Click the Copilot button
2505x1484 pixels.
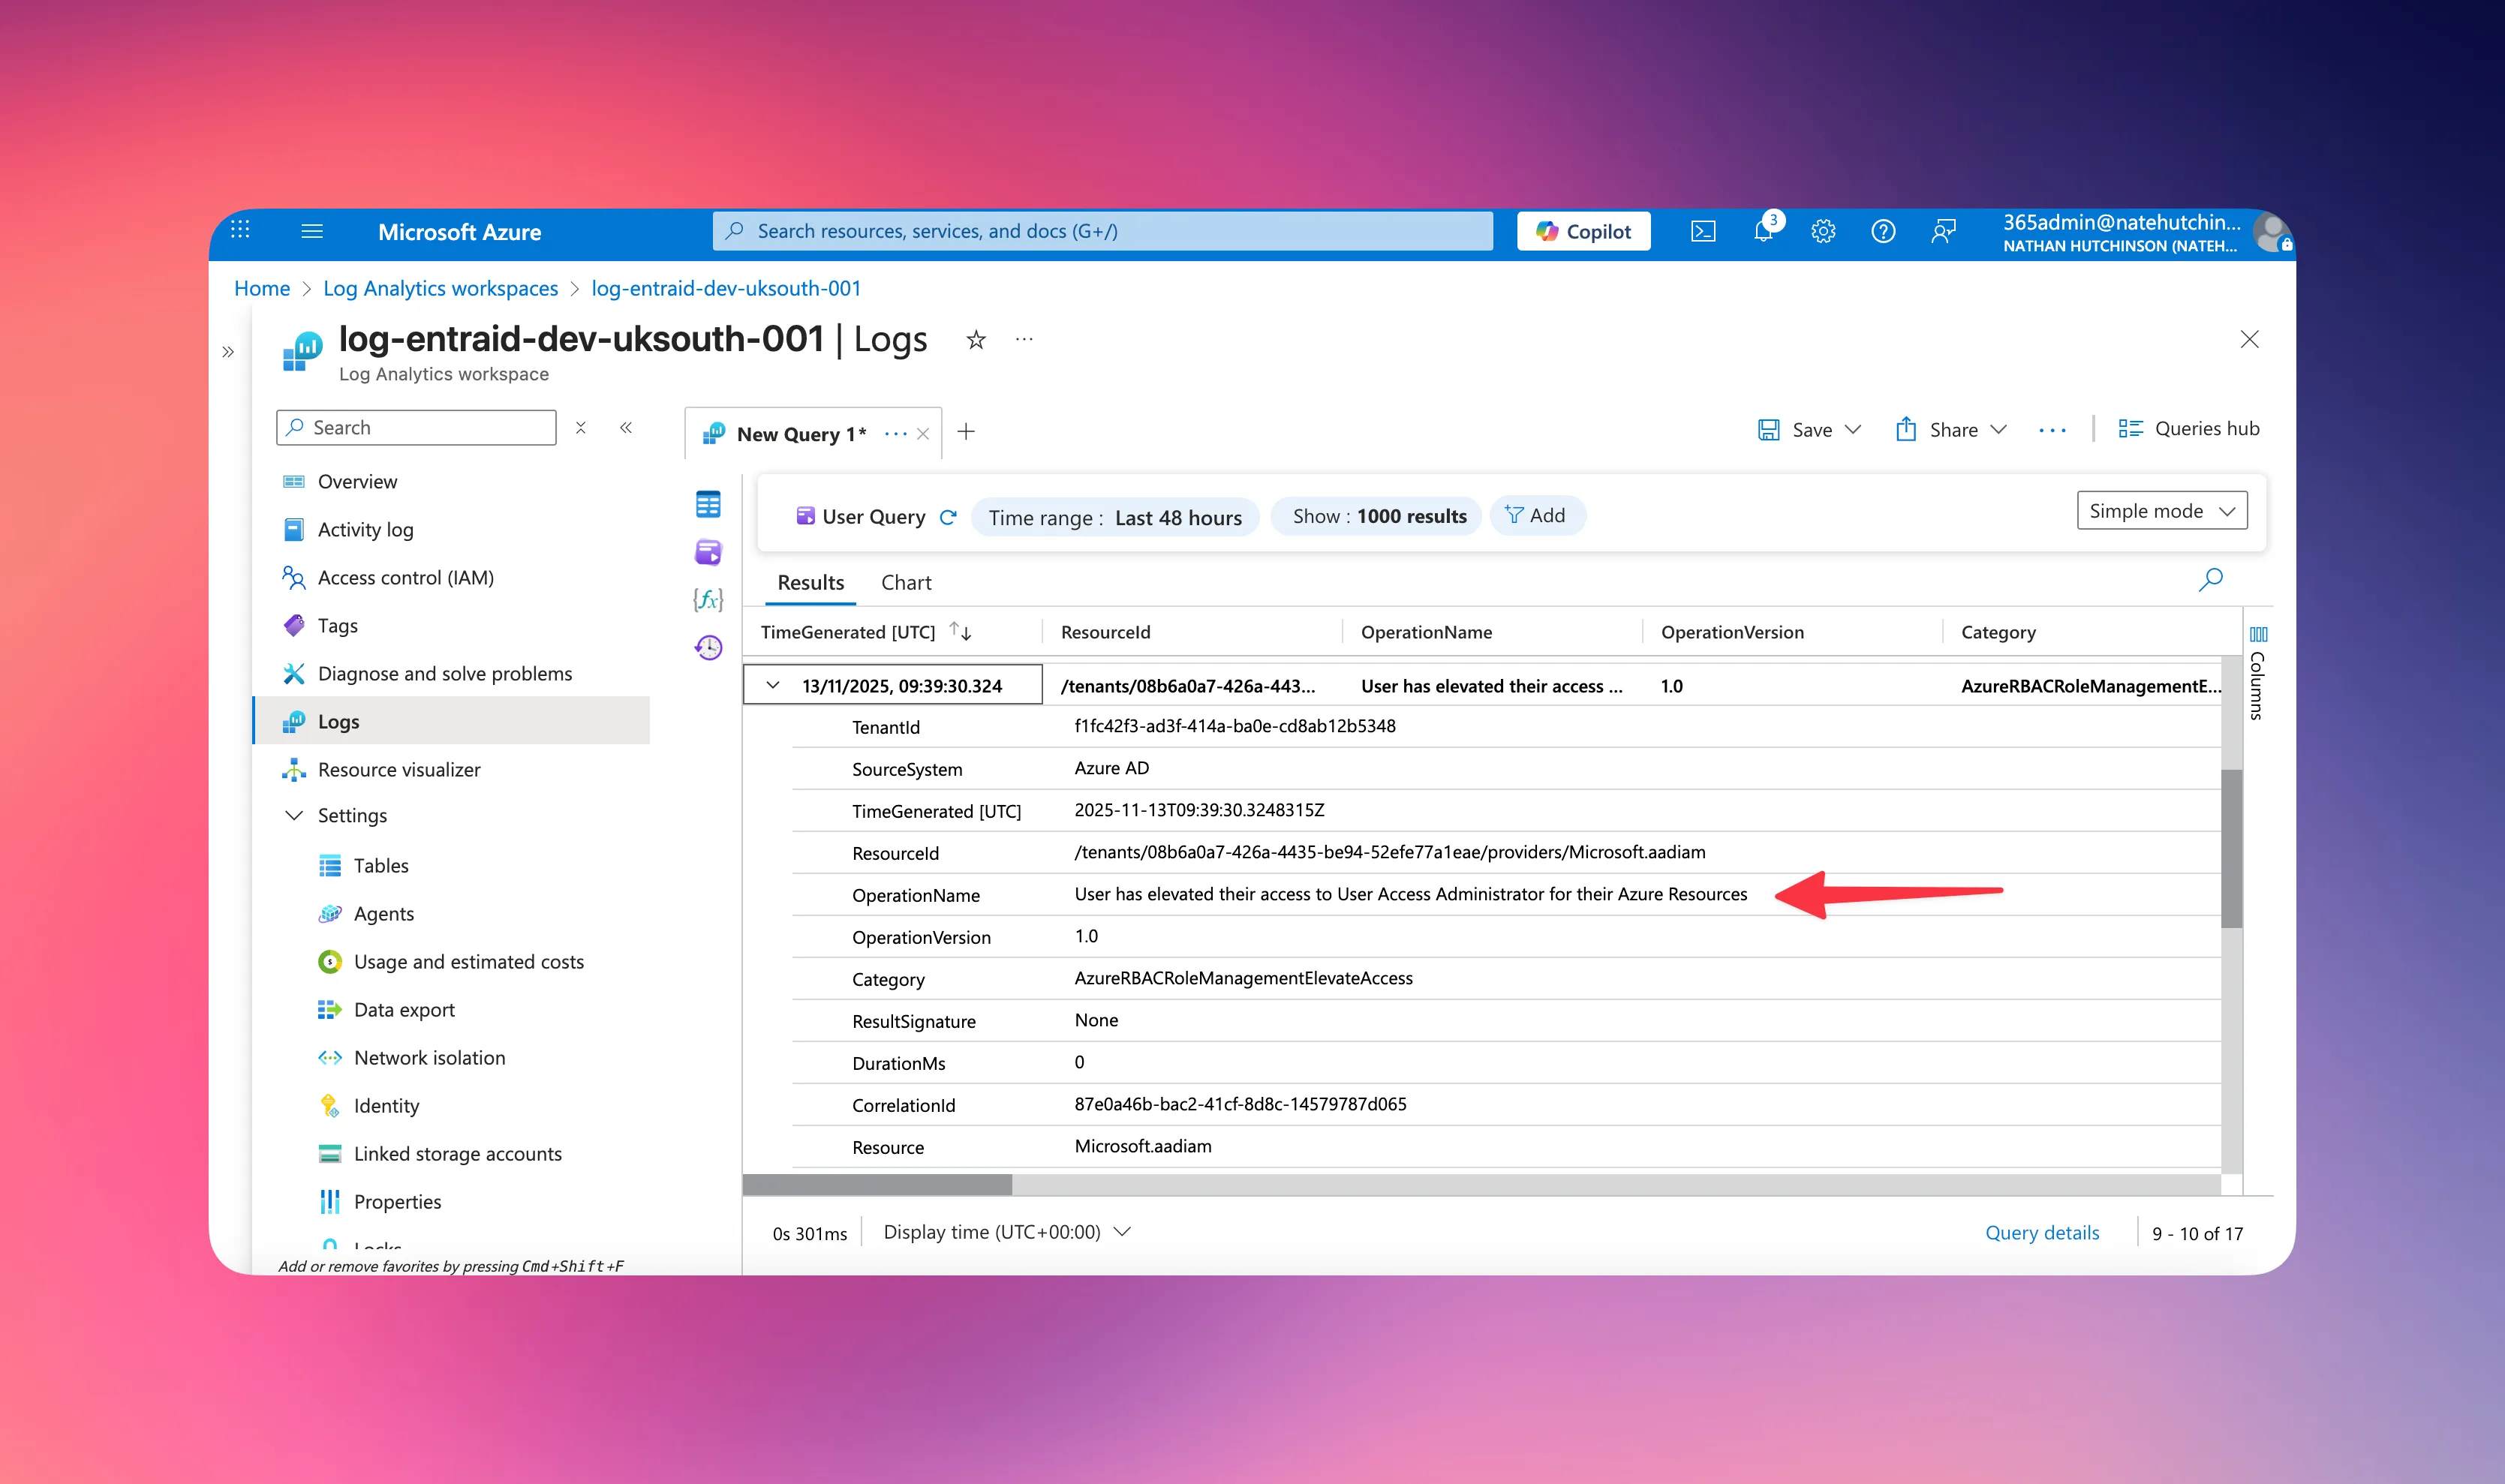[x=1583, y=231]
